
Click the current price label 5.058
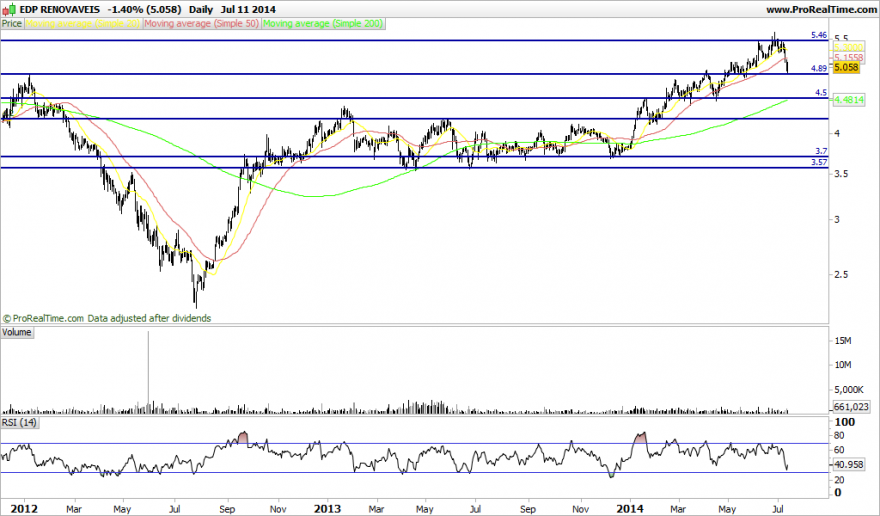click(x=846, y=67)
